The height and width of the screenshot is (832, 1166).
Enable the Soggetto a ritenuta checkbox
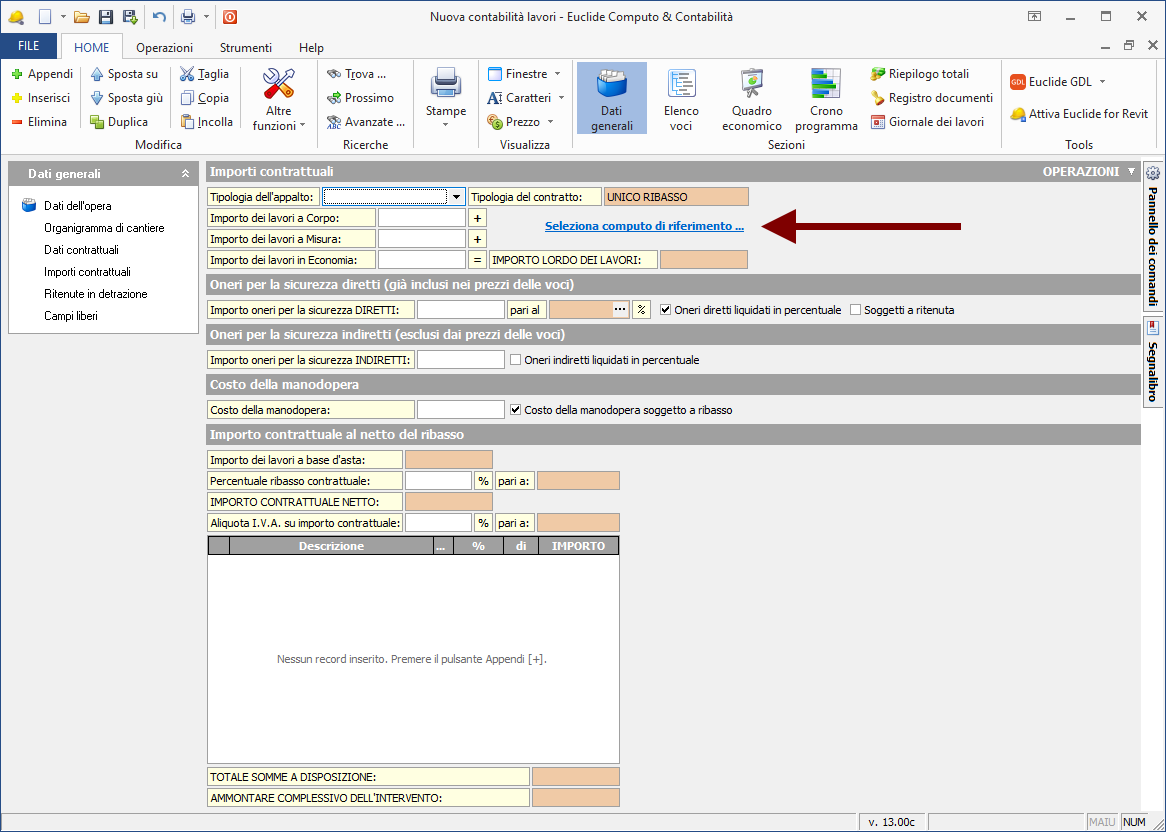click(855, 310)
